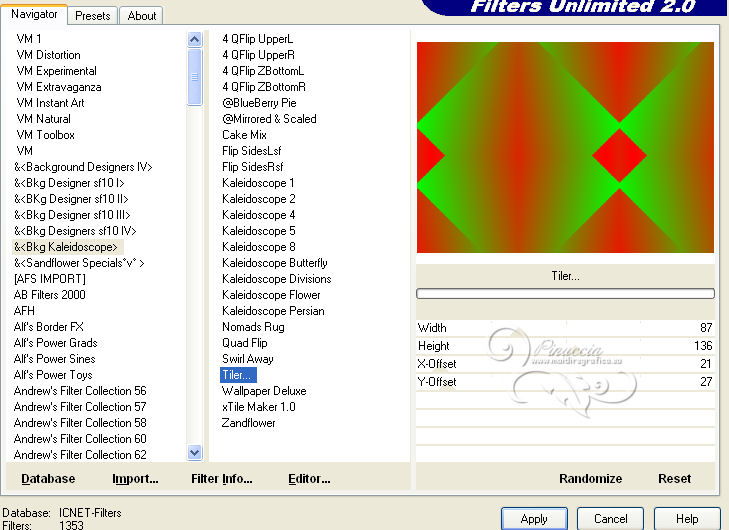Choose the 4 QFlip ZBottomR filter
Viewport: 729px width, 530px height.
click(264, 87)
